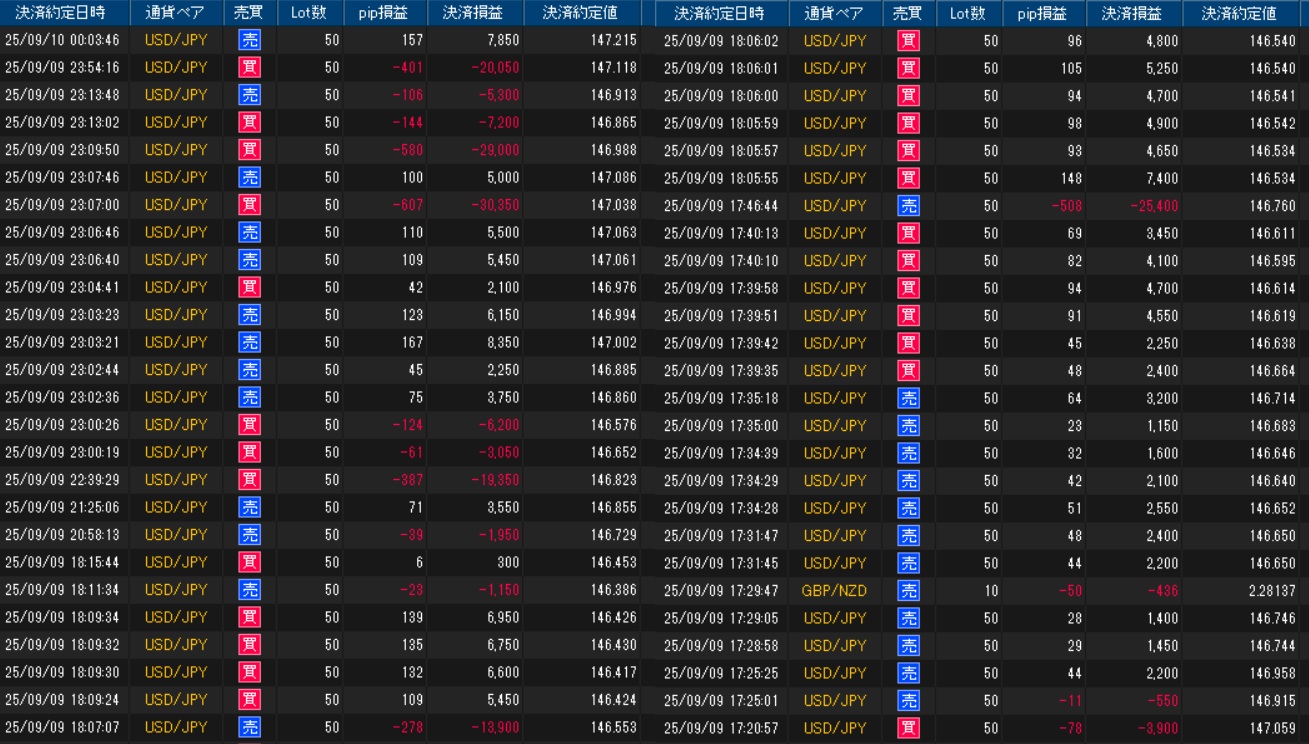Click the 売 badge in the 18:07:07 row

click(249, 727)
